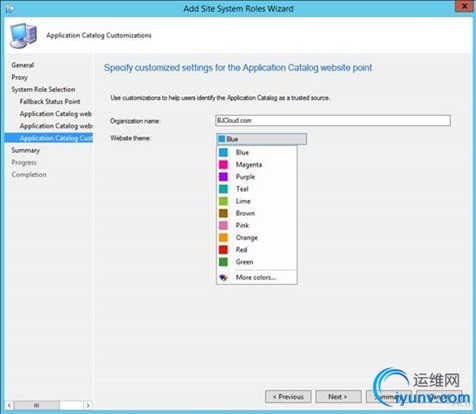Select the Lime theme option
476x414 pixels.
pyautogui.click(x=257, y=201)
